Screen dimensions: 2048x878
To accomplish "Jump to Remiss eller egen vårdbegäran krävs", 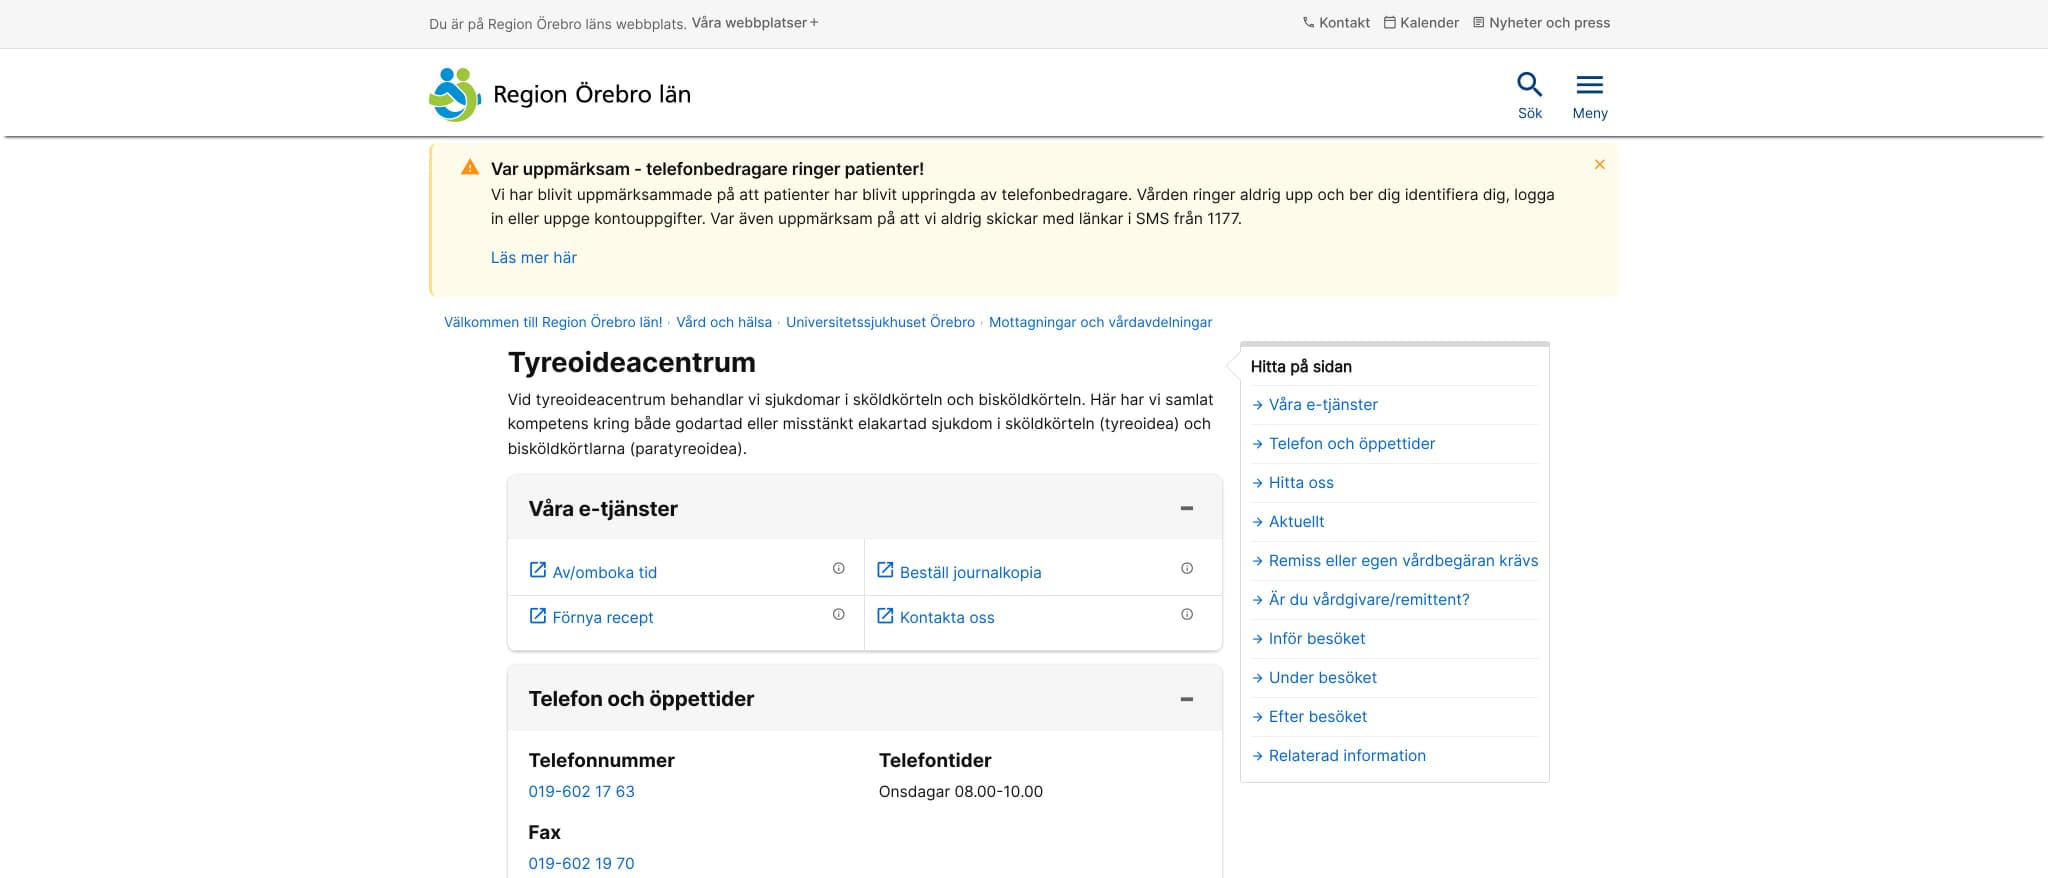I will click(1403, 560).
